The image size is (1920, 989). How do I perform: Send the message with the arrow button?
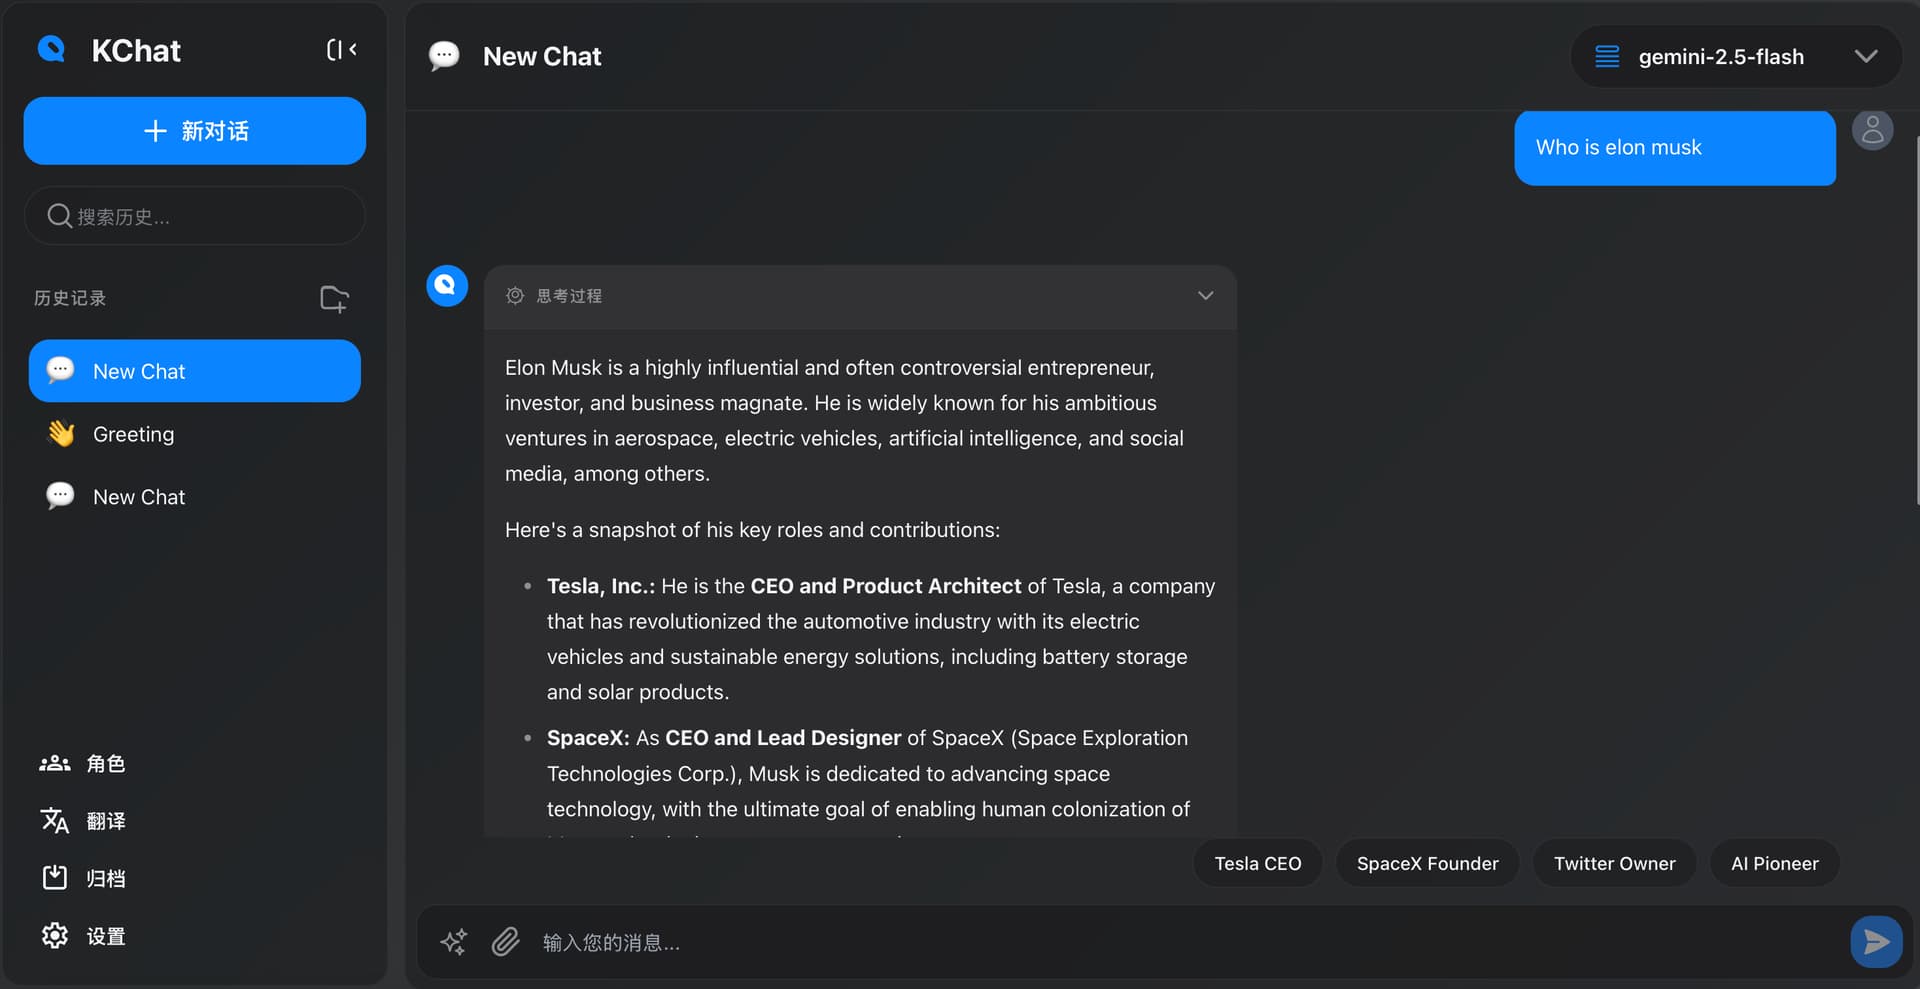[x=1876, y=942]
